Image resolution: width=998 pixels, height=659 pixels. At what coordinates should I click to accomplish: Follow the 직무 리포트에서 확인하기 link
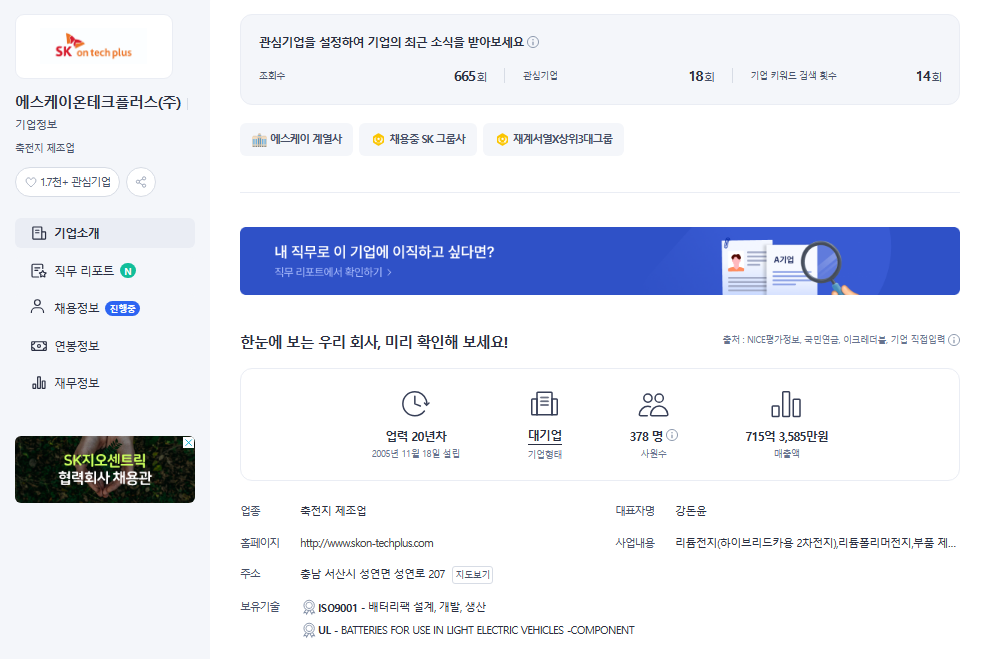333,272
